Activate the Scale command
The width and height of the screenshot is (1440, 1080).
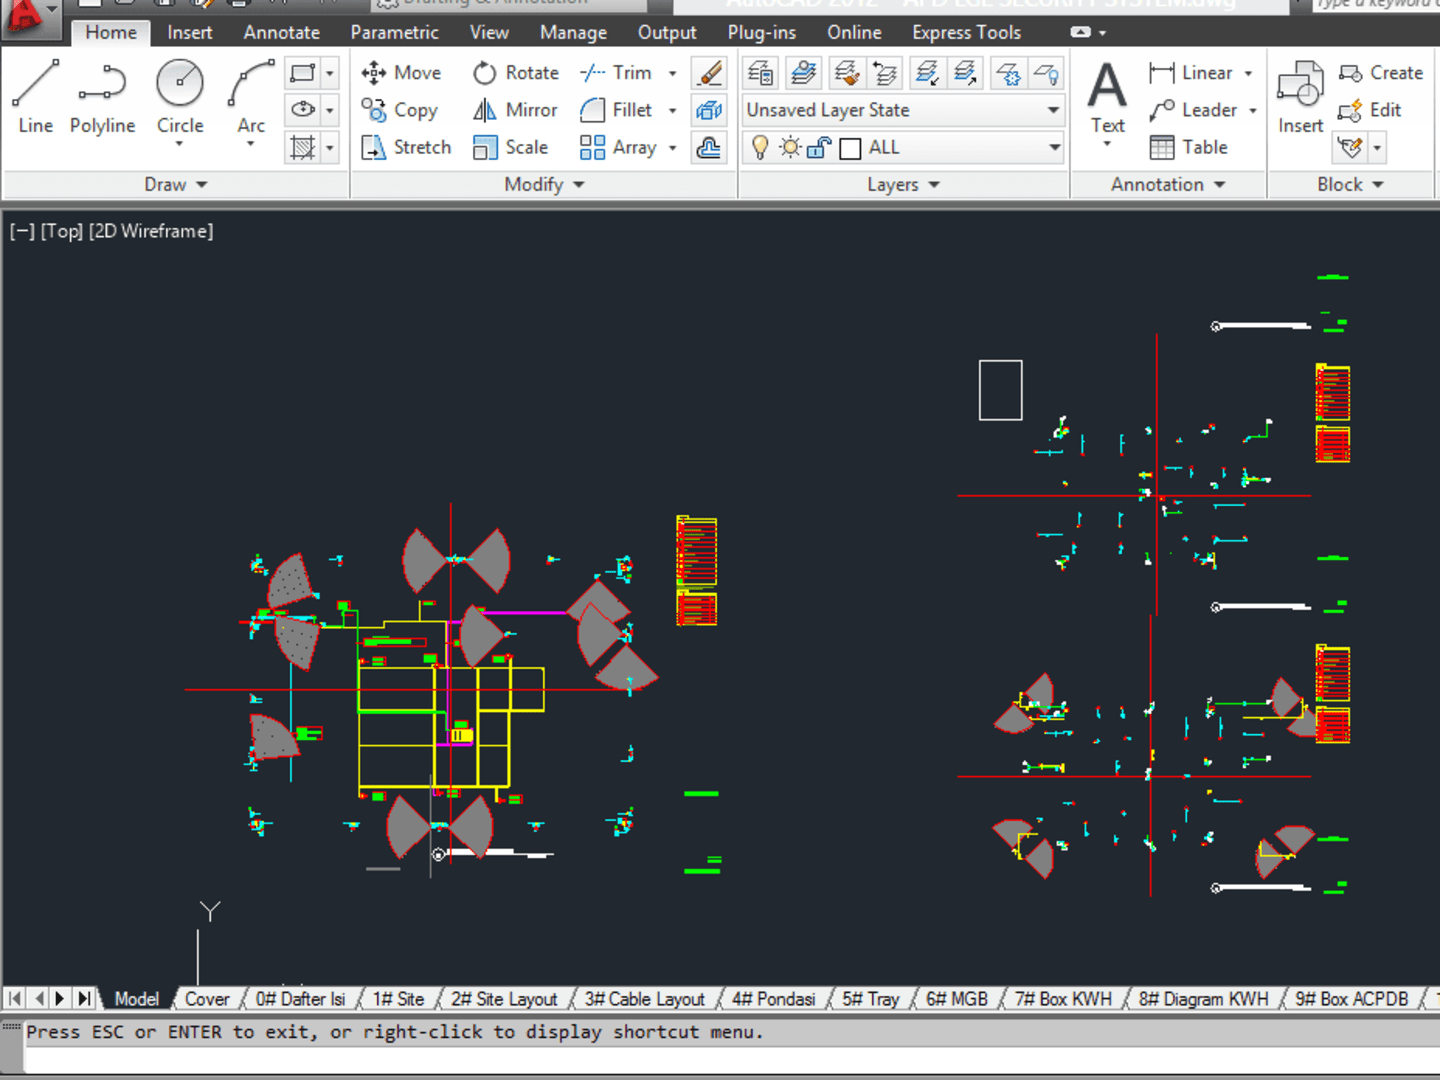pyautogui.click(x=510, y=147)
